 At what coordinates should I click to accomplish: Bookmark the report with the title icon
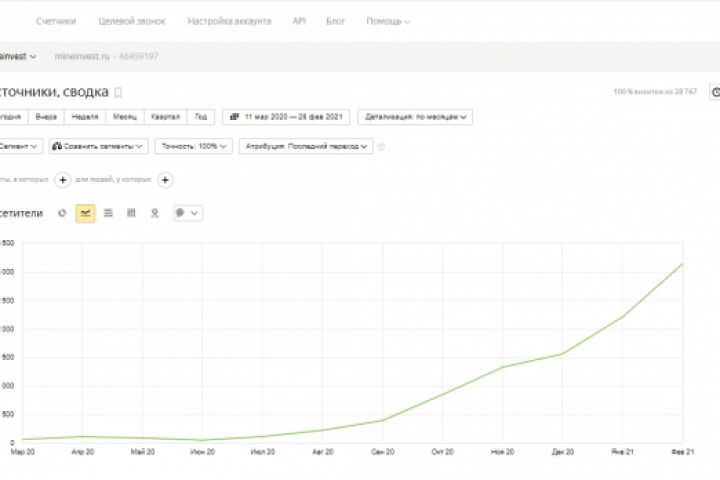pos(118,93)
